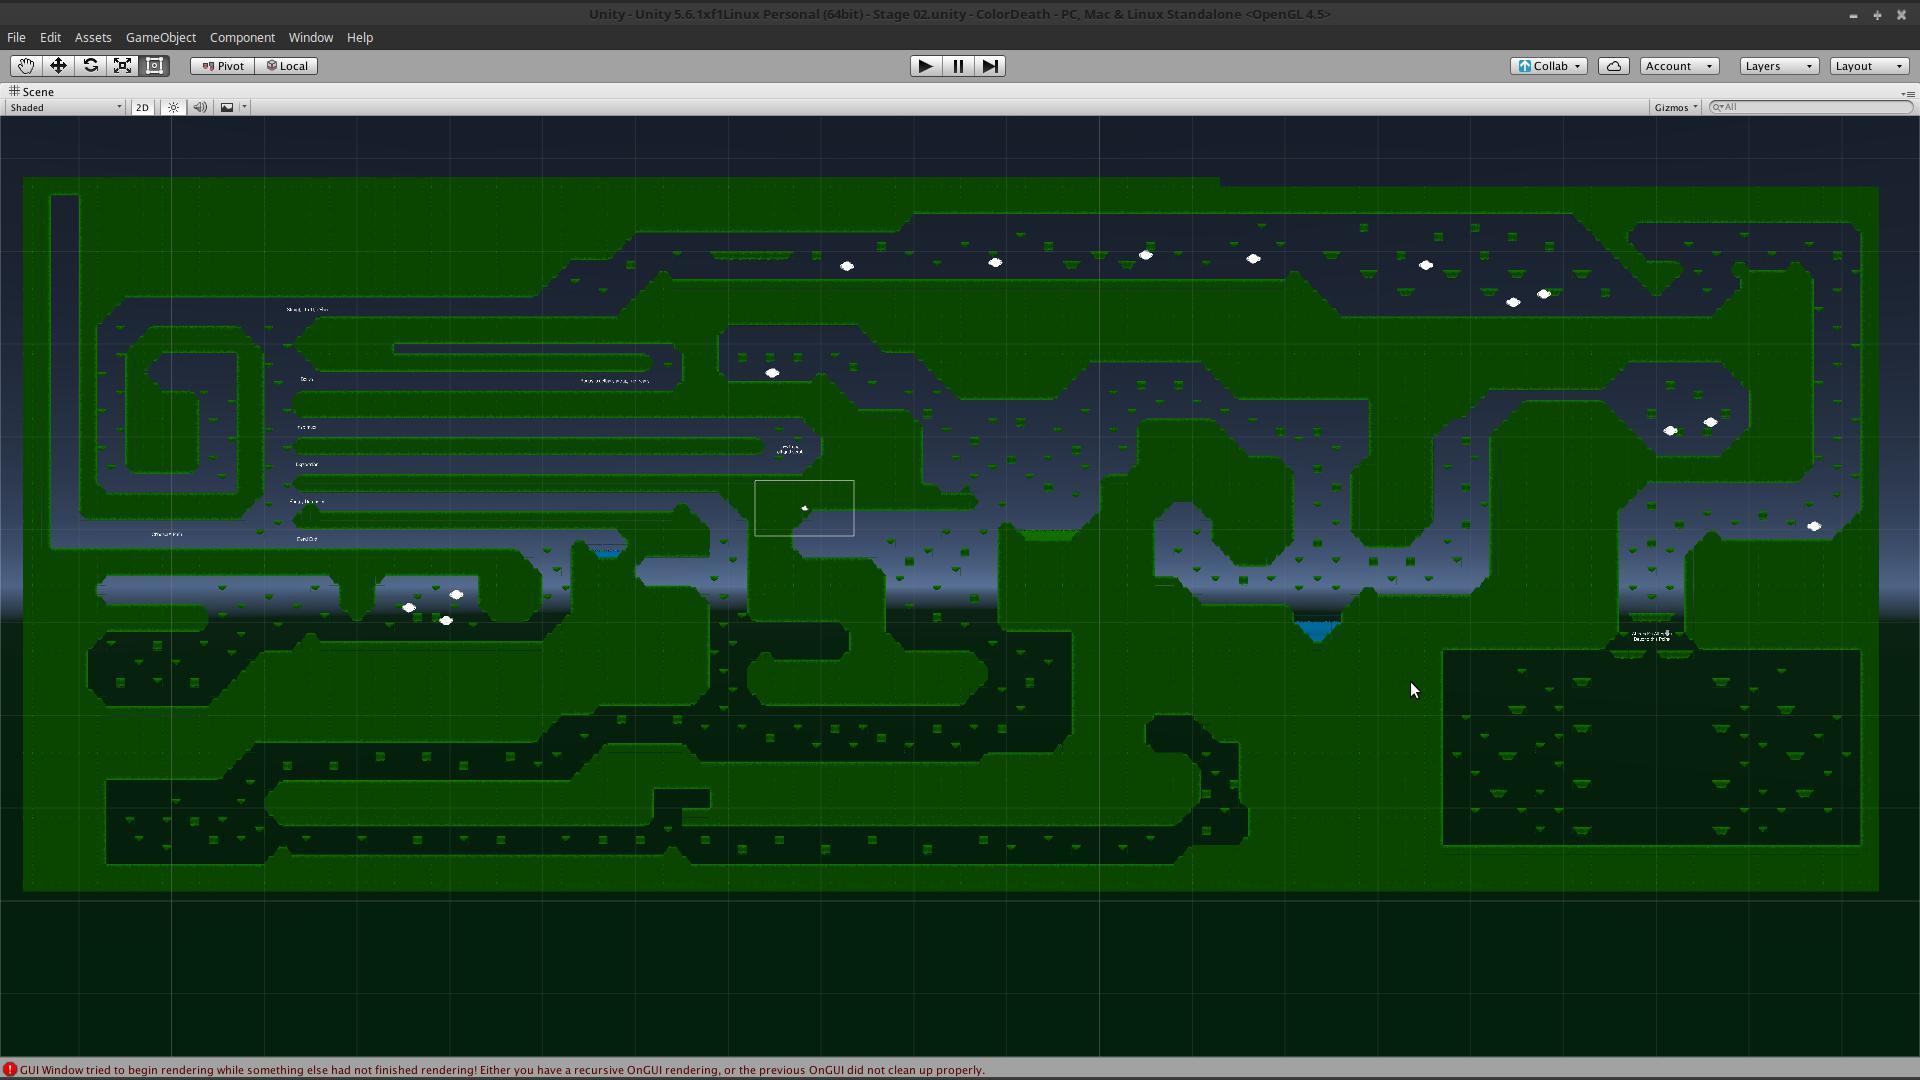The image size is (1920, 1080).
Task: Toggle scene effects image button
Action: click(227, 107)
